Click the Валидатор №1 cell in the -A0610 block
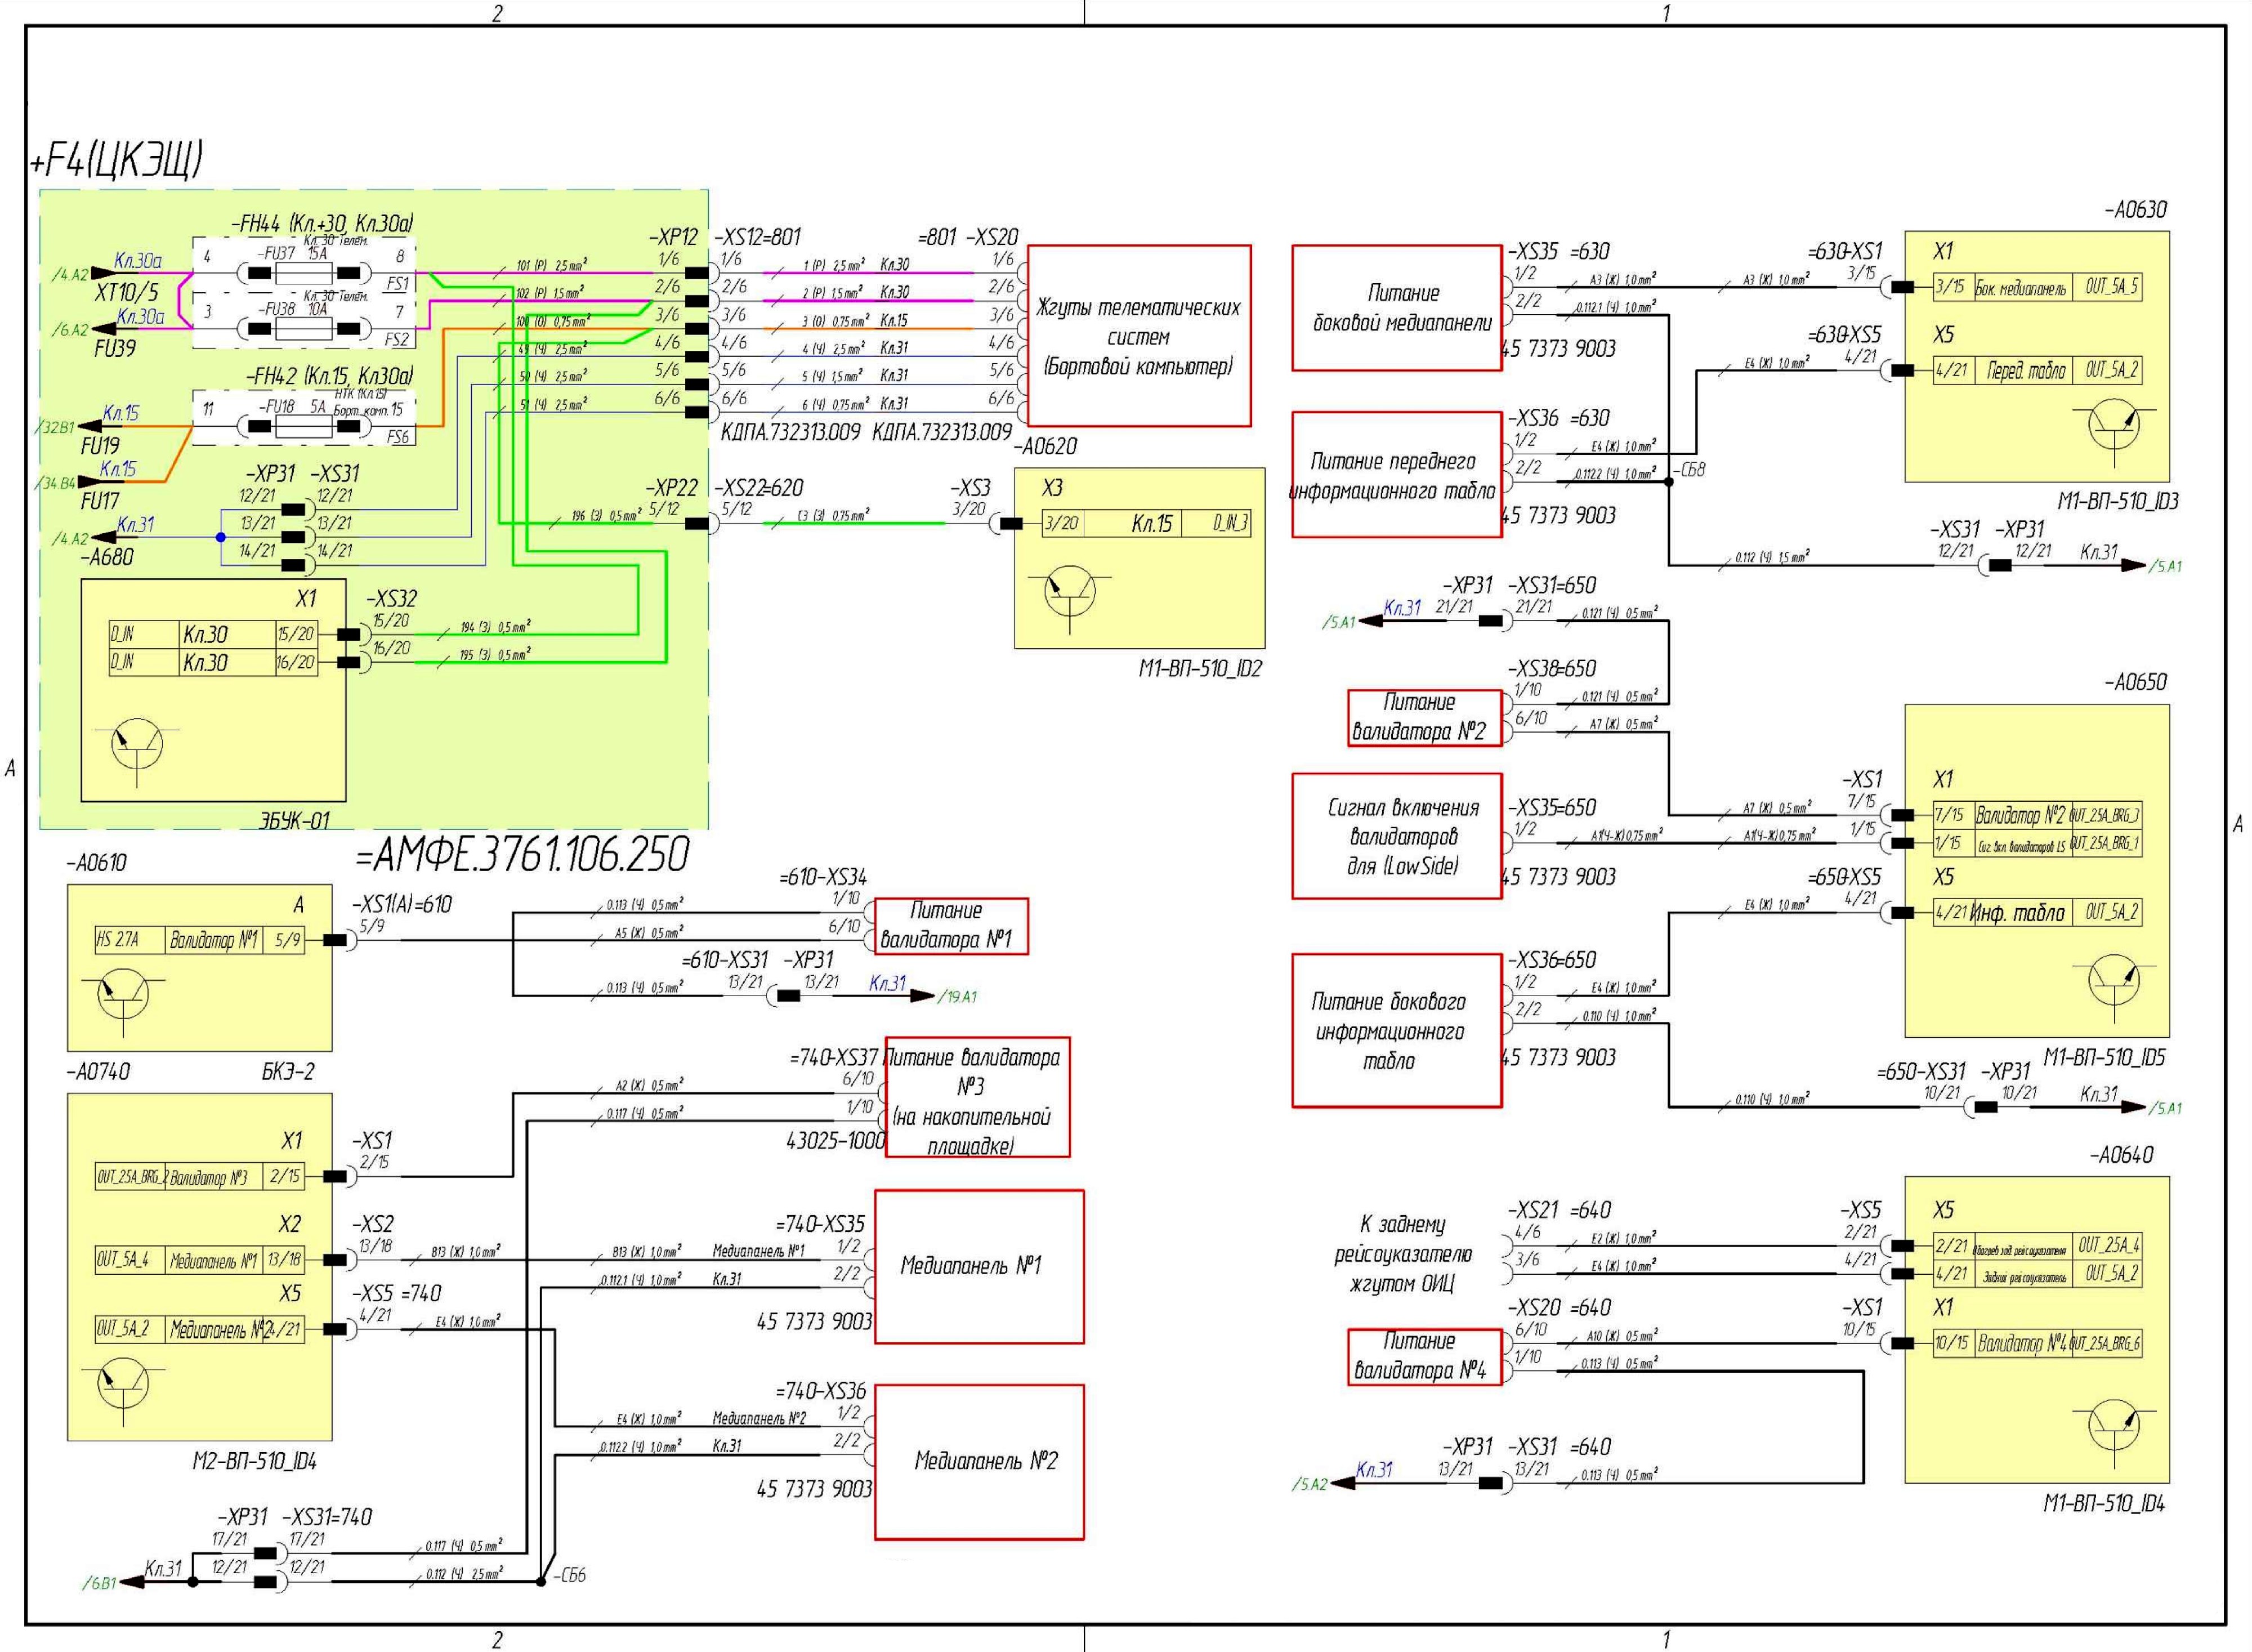Image resolution: width=2252 pixels, height=1652 pixels. point(214,940)
